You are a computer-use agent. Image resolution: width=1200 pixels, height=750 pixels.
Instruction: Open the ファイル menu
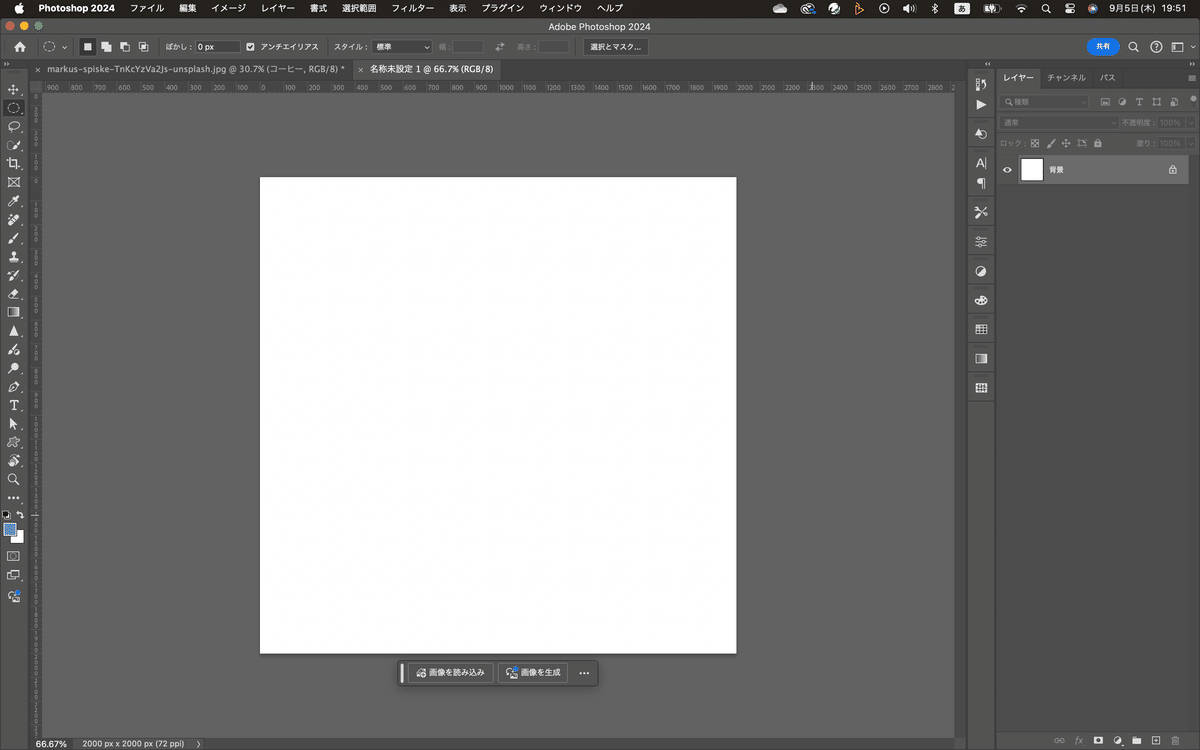point(147,8)
